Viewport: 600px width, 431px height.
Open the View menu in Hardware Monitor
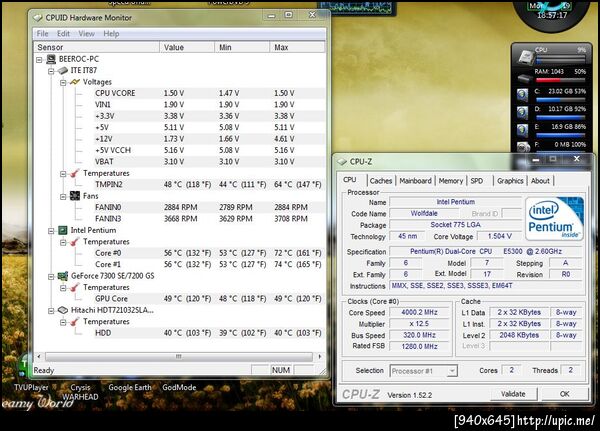tap(86, 34)
